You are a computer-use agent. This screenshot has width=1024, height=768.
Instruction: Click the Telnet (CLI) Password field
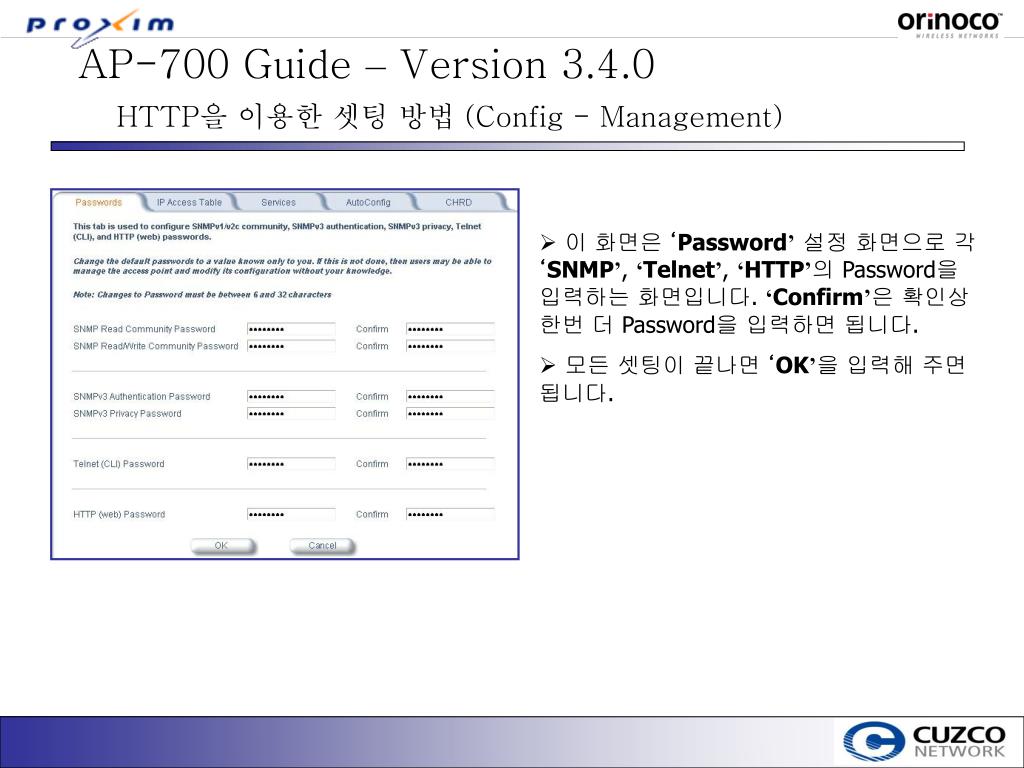291,464
